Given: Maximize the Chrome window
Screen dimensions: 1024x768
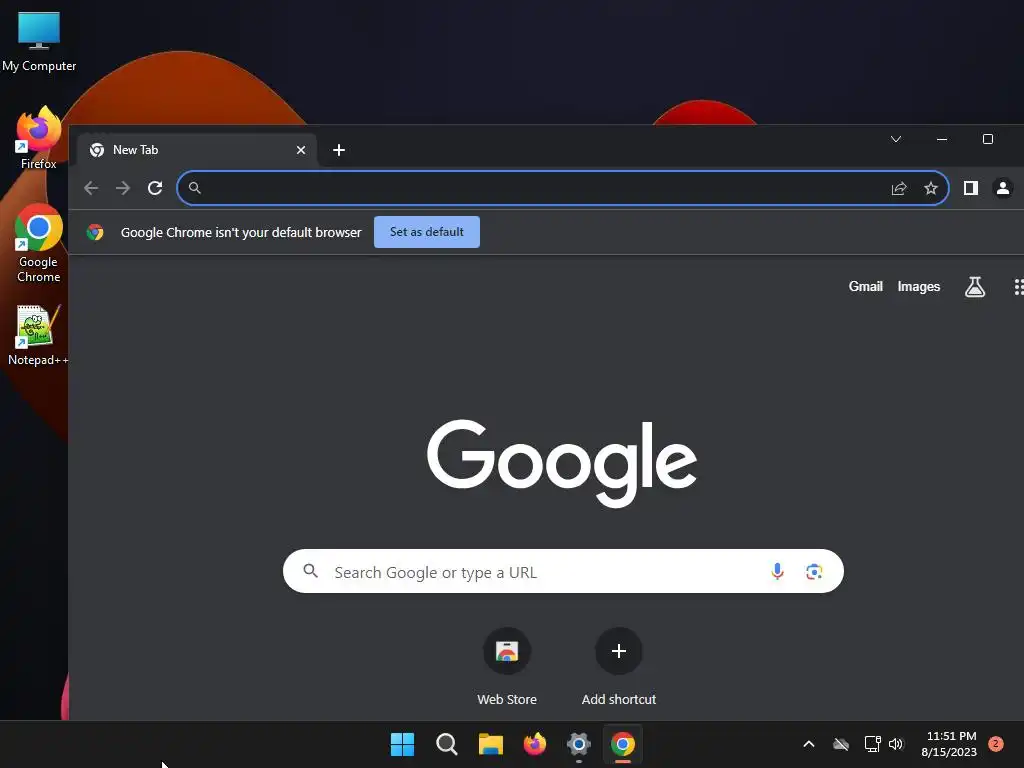Looking at the screenshot, I should click(x=987, y=139).
